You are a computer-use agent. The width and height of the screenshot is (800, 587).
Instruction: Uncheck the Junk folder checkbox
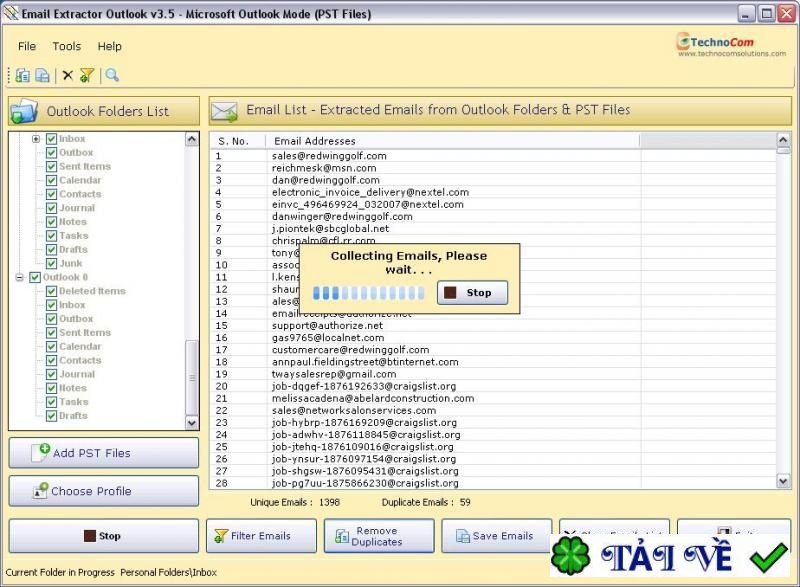51,264
